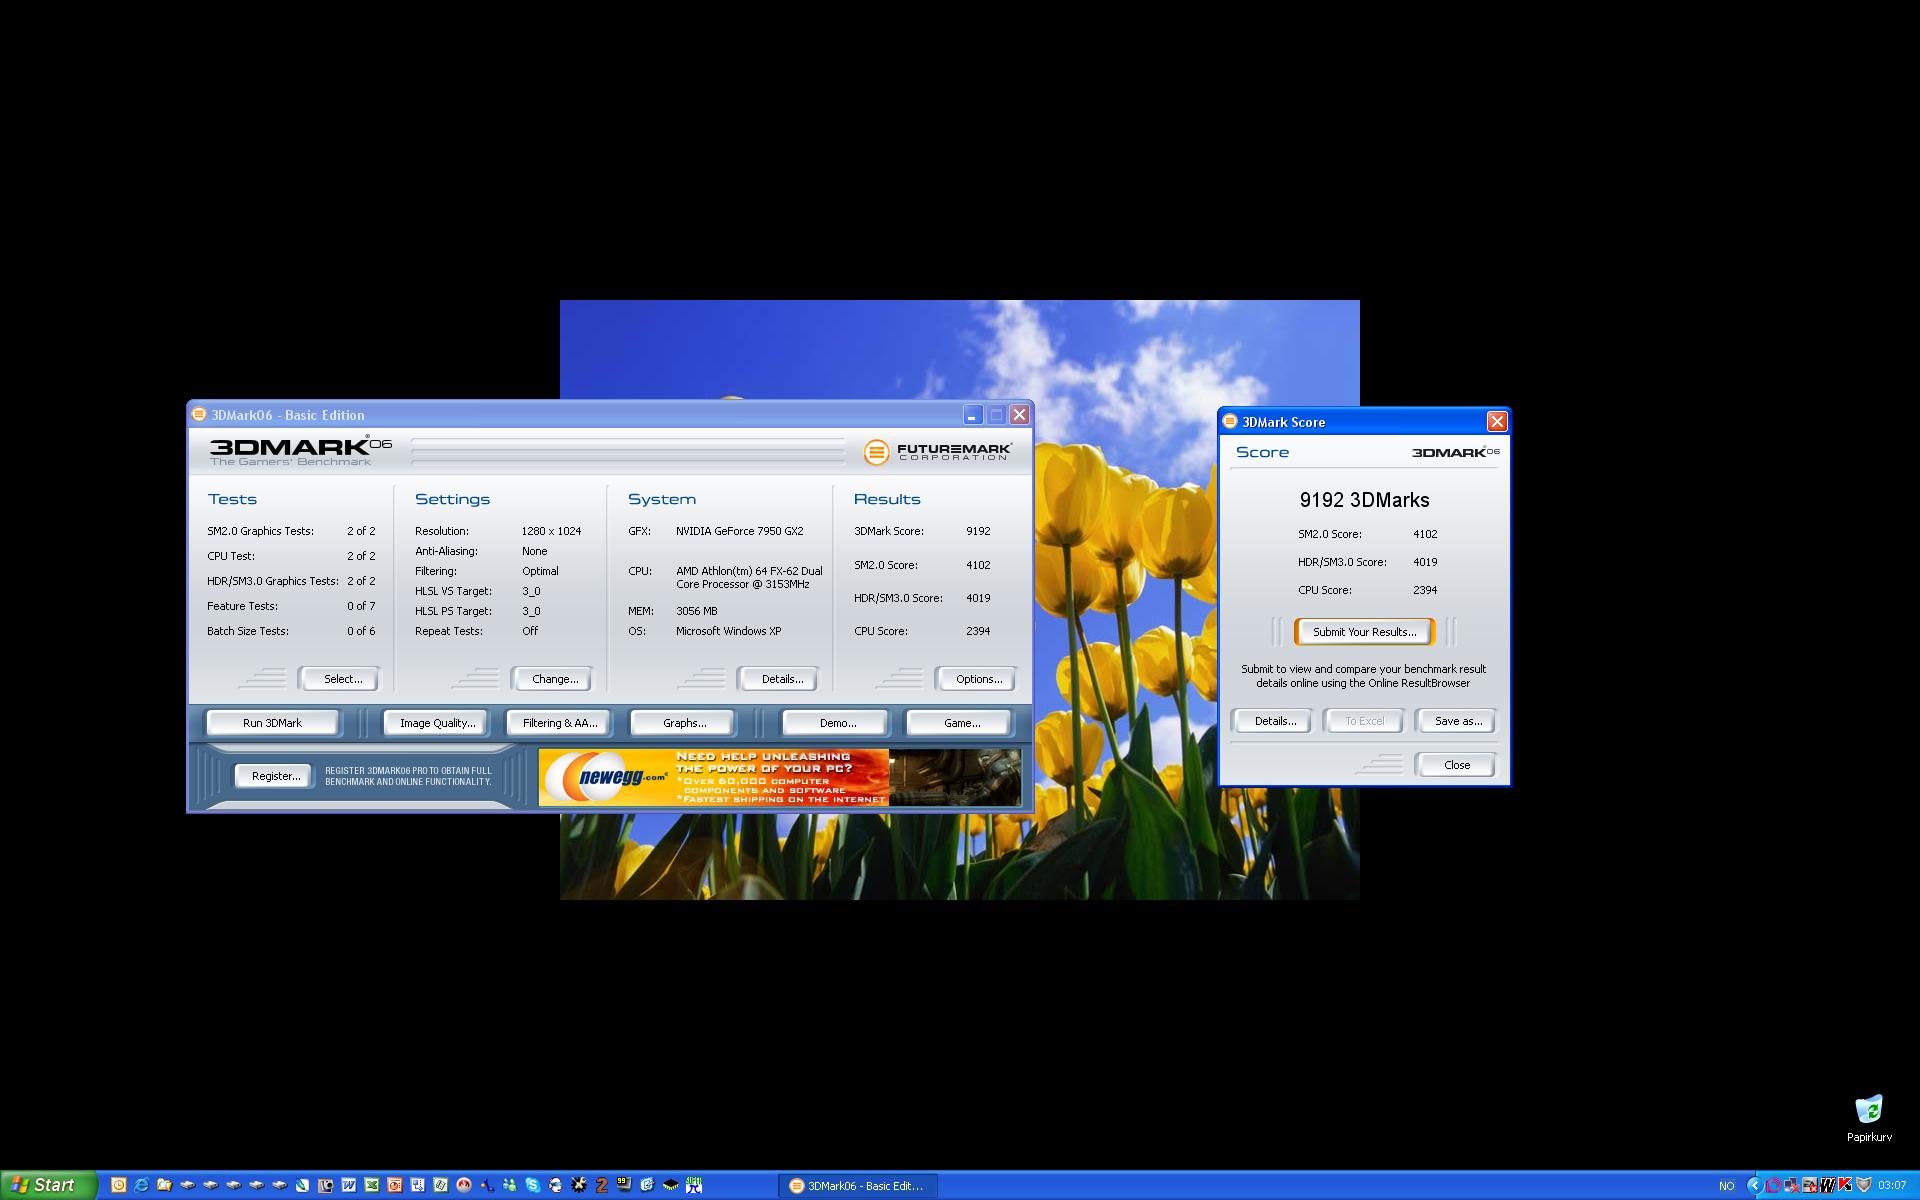
Task: Click 'Batch Size Tests:' label
Action: (x=247, y=631)
